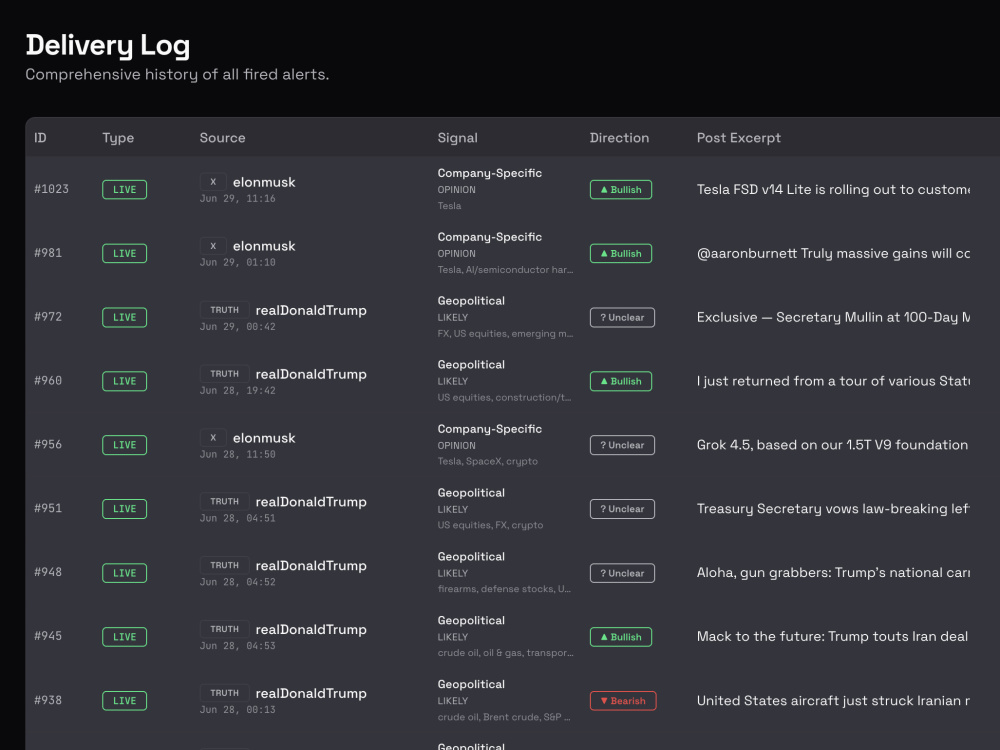The height and width of the screenshot is (750, 1000).
Task: Click the Direction column header
Action: click(x=619, y=138)
